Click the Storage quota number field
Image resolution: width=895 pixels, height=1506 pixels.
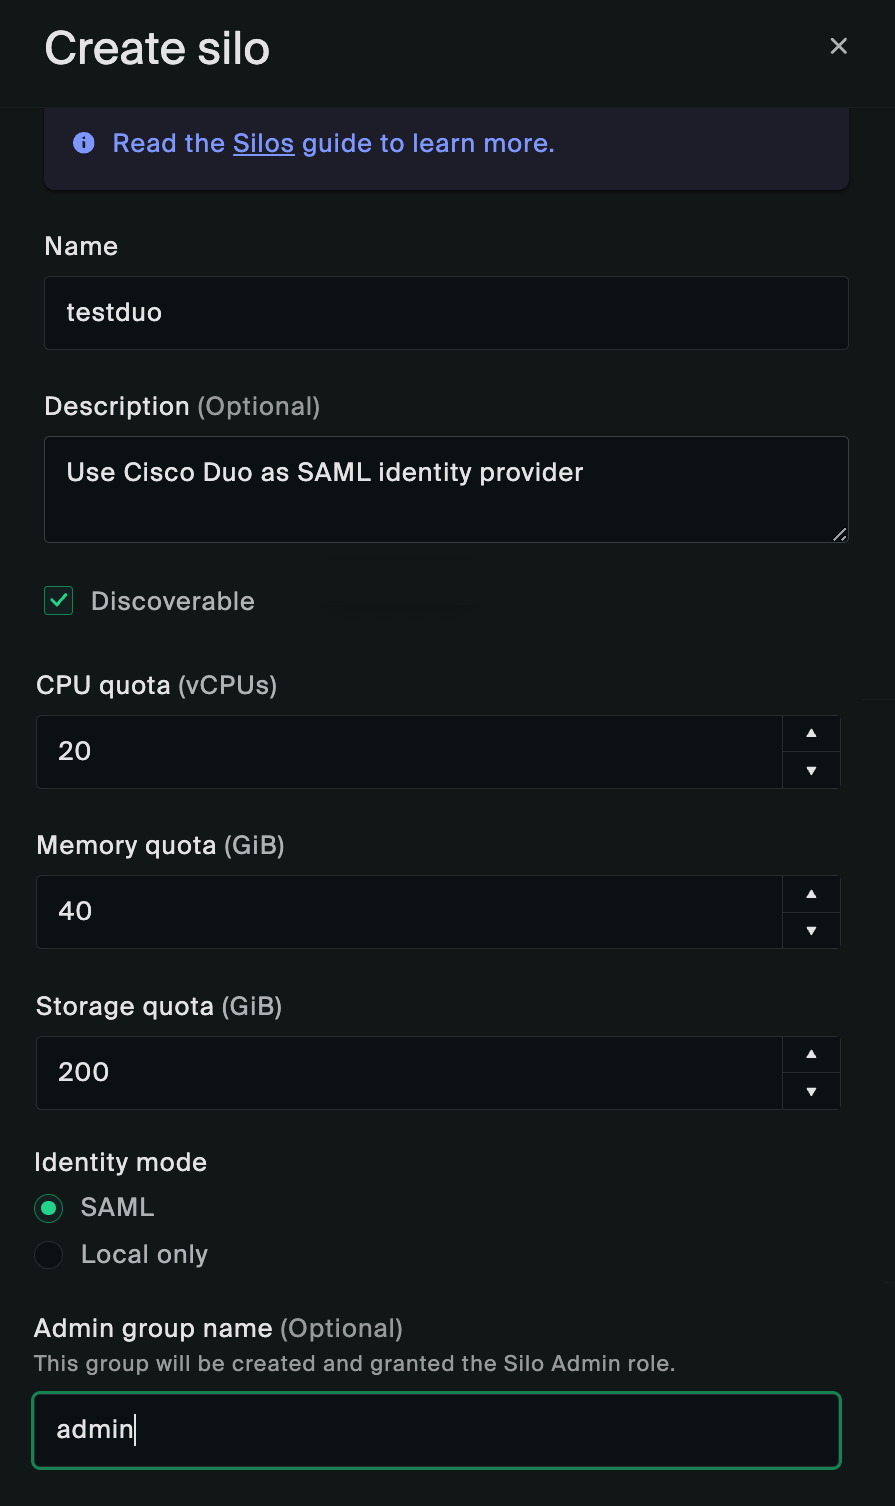[409, 1072]
